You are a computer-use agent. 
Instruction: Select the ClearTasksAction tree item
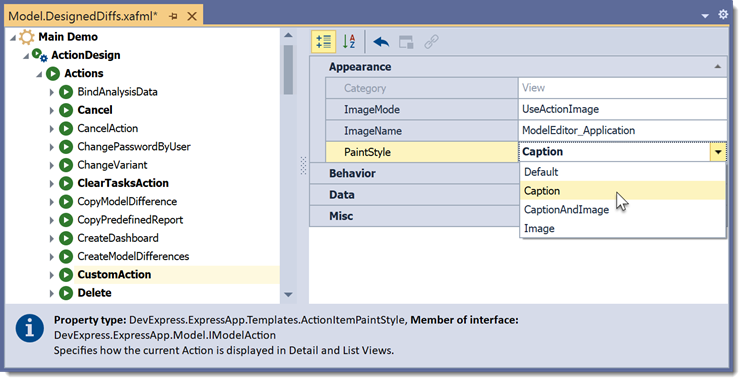pos(123,183)
